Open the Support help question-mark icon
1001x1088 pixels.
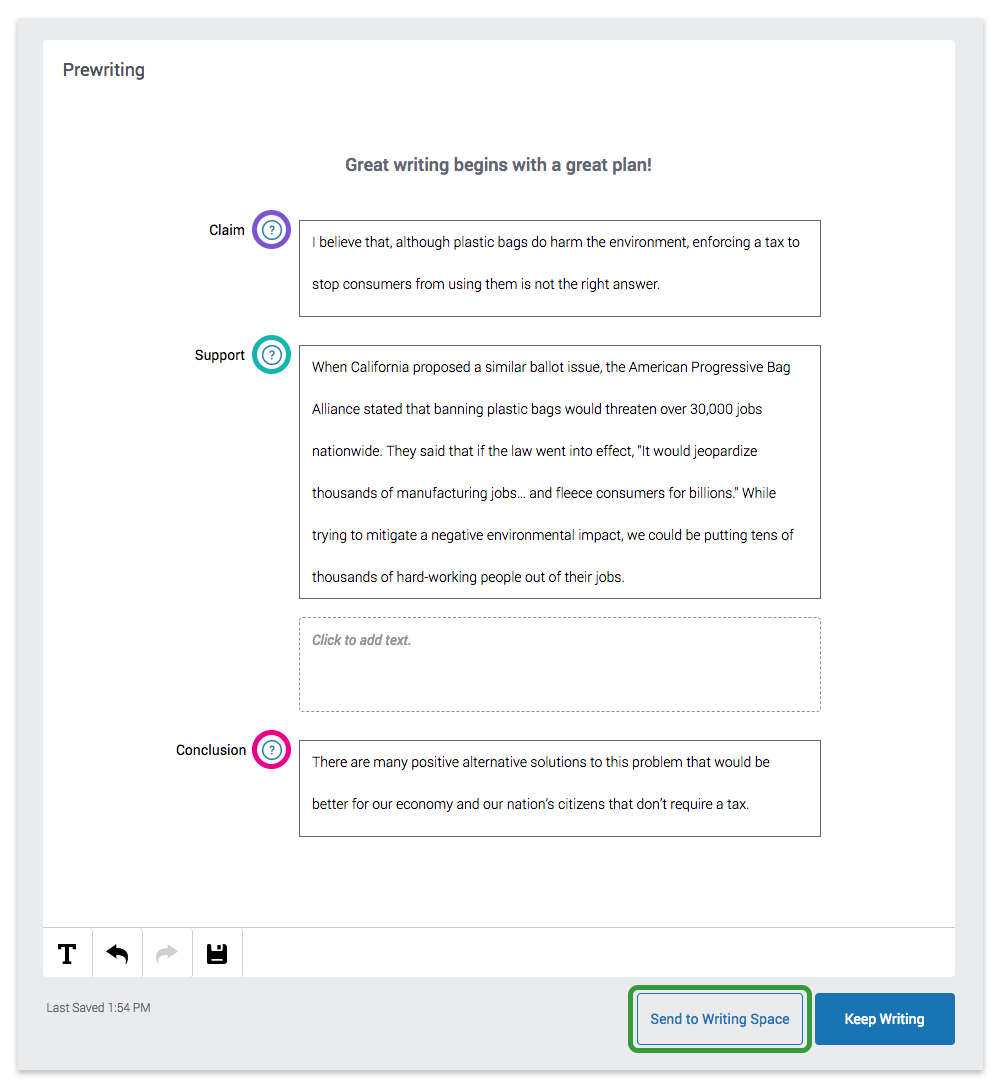point(271,355)
